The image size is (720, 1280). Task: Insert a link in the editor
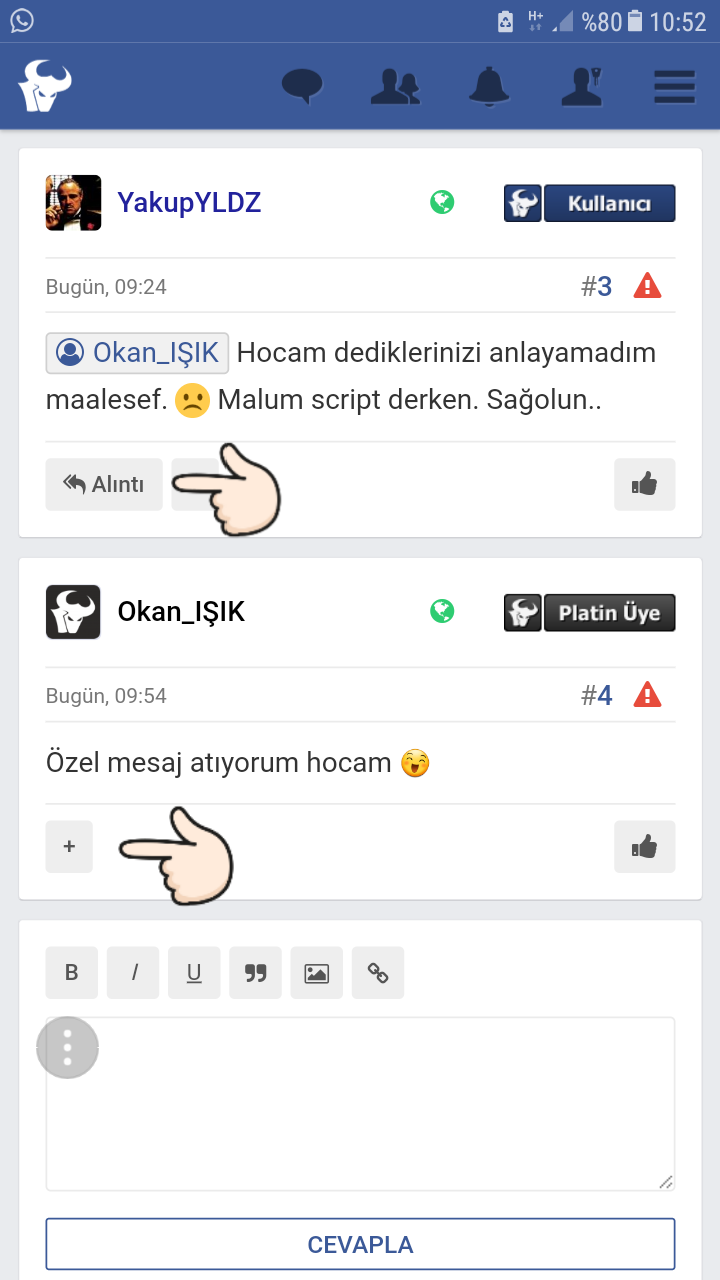pyautogui.click(x=378, y=973)
